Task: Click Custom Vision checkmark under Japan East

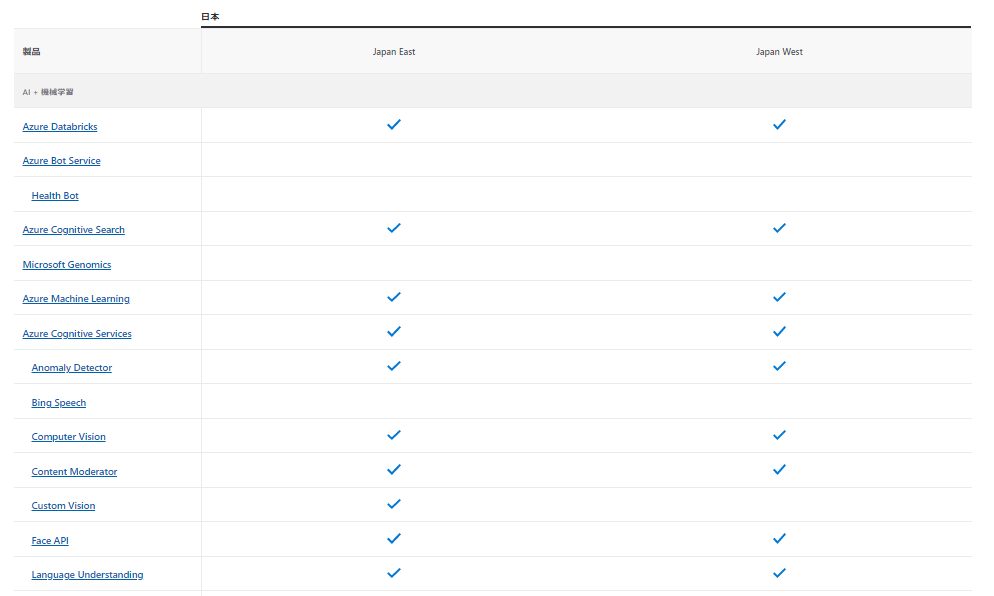Action: 394,504
